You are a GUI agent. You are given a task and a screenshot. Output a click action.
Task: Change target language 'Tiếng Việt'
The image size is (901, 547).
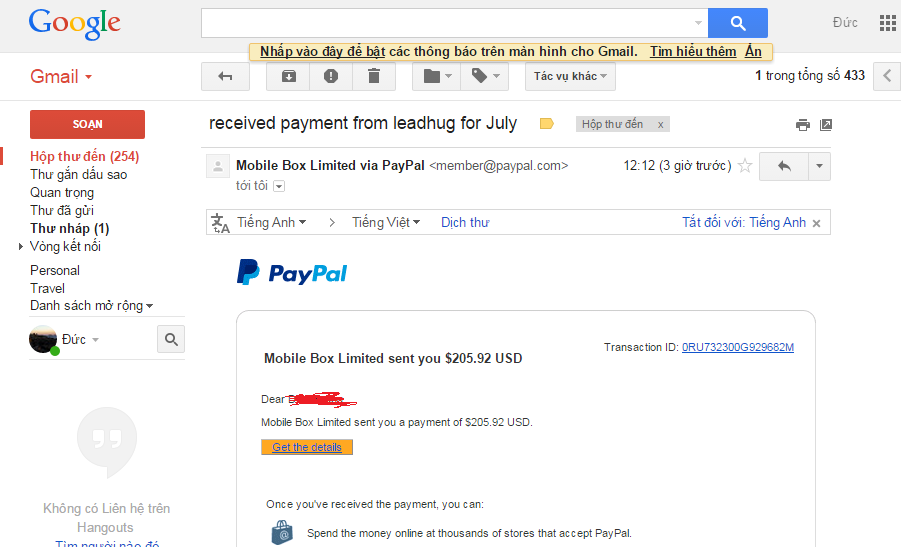pyautogui.click(x=386, y=222)
